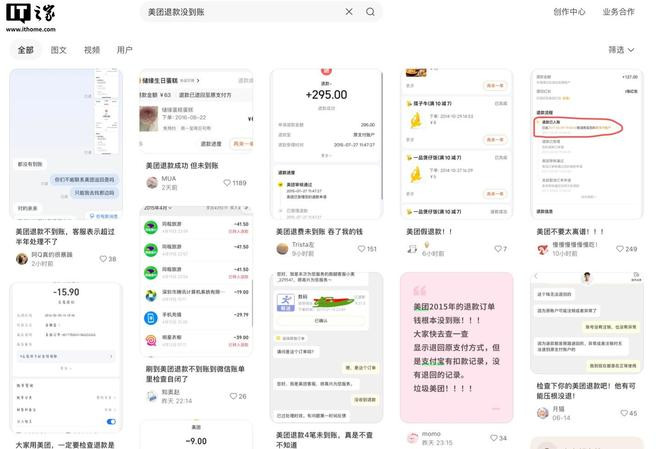Open avatar of 美团不要太离谱 post author
Image resolution: width=660 pixels, height=449 pixels.
(543, 249)
